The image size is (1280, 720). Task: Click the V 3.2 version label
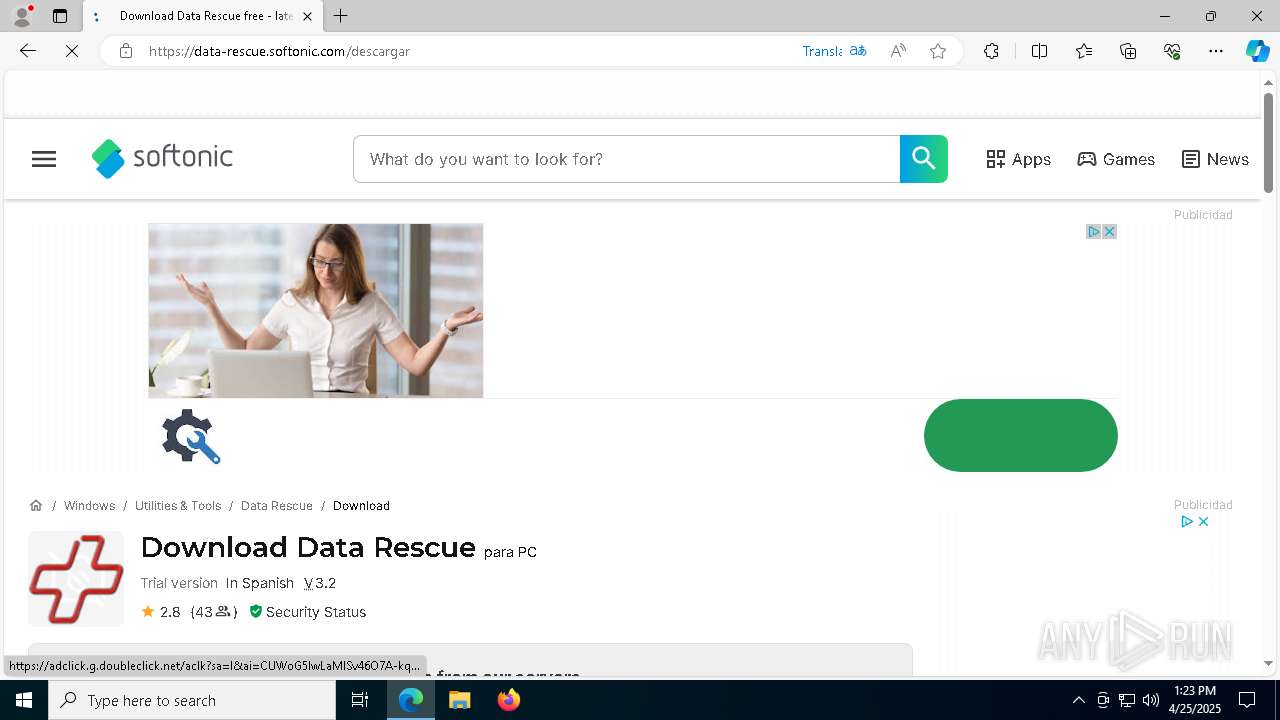(x=320, y=583)
